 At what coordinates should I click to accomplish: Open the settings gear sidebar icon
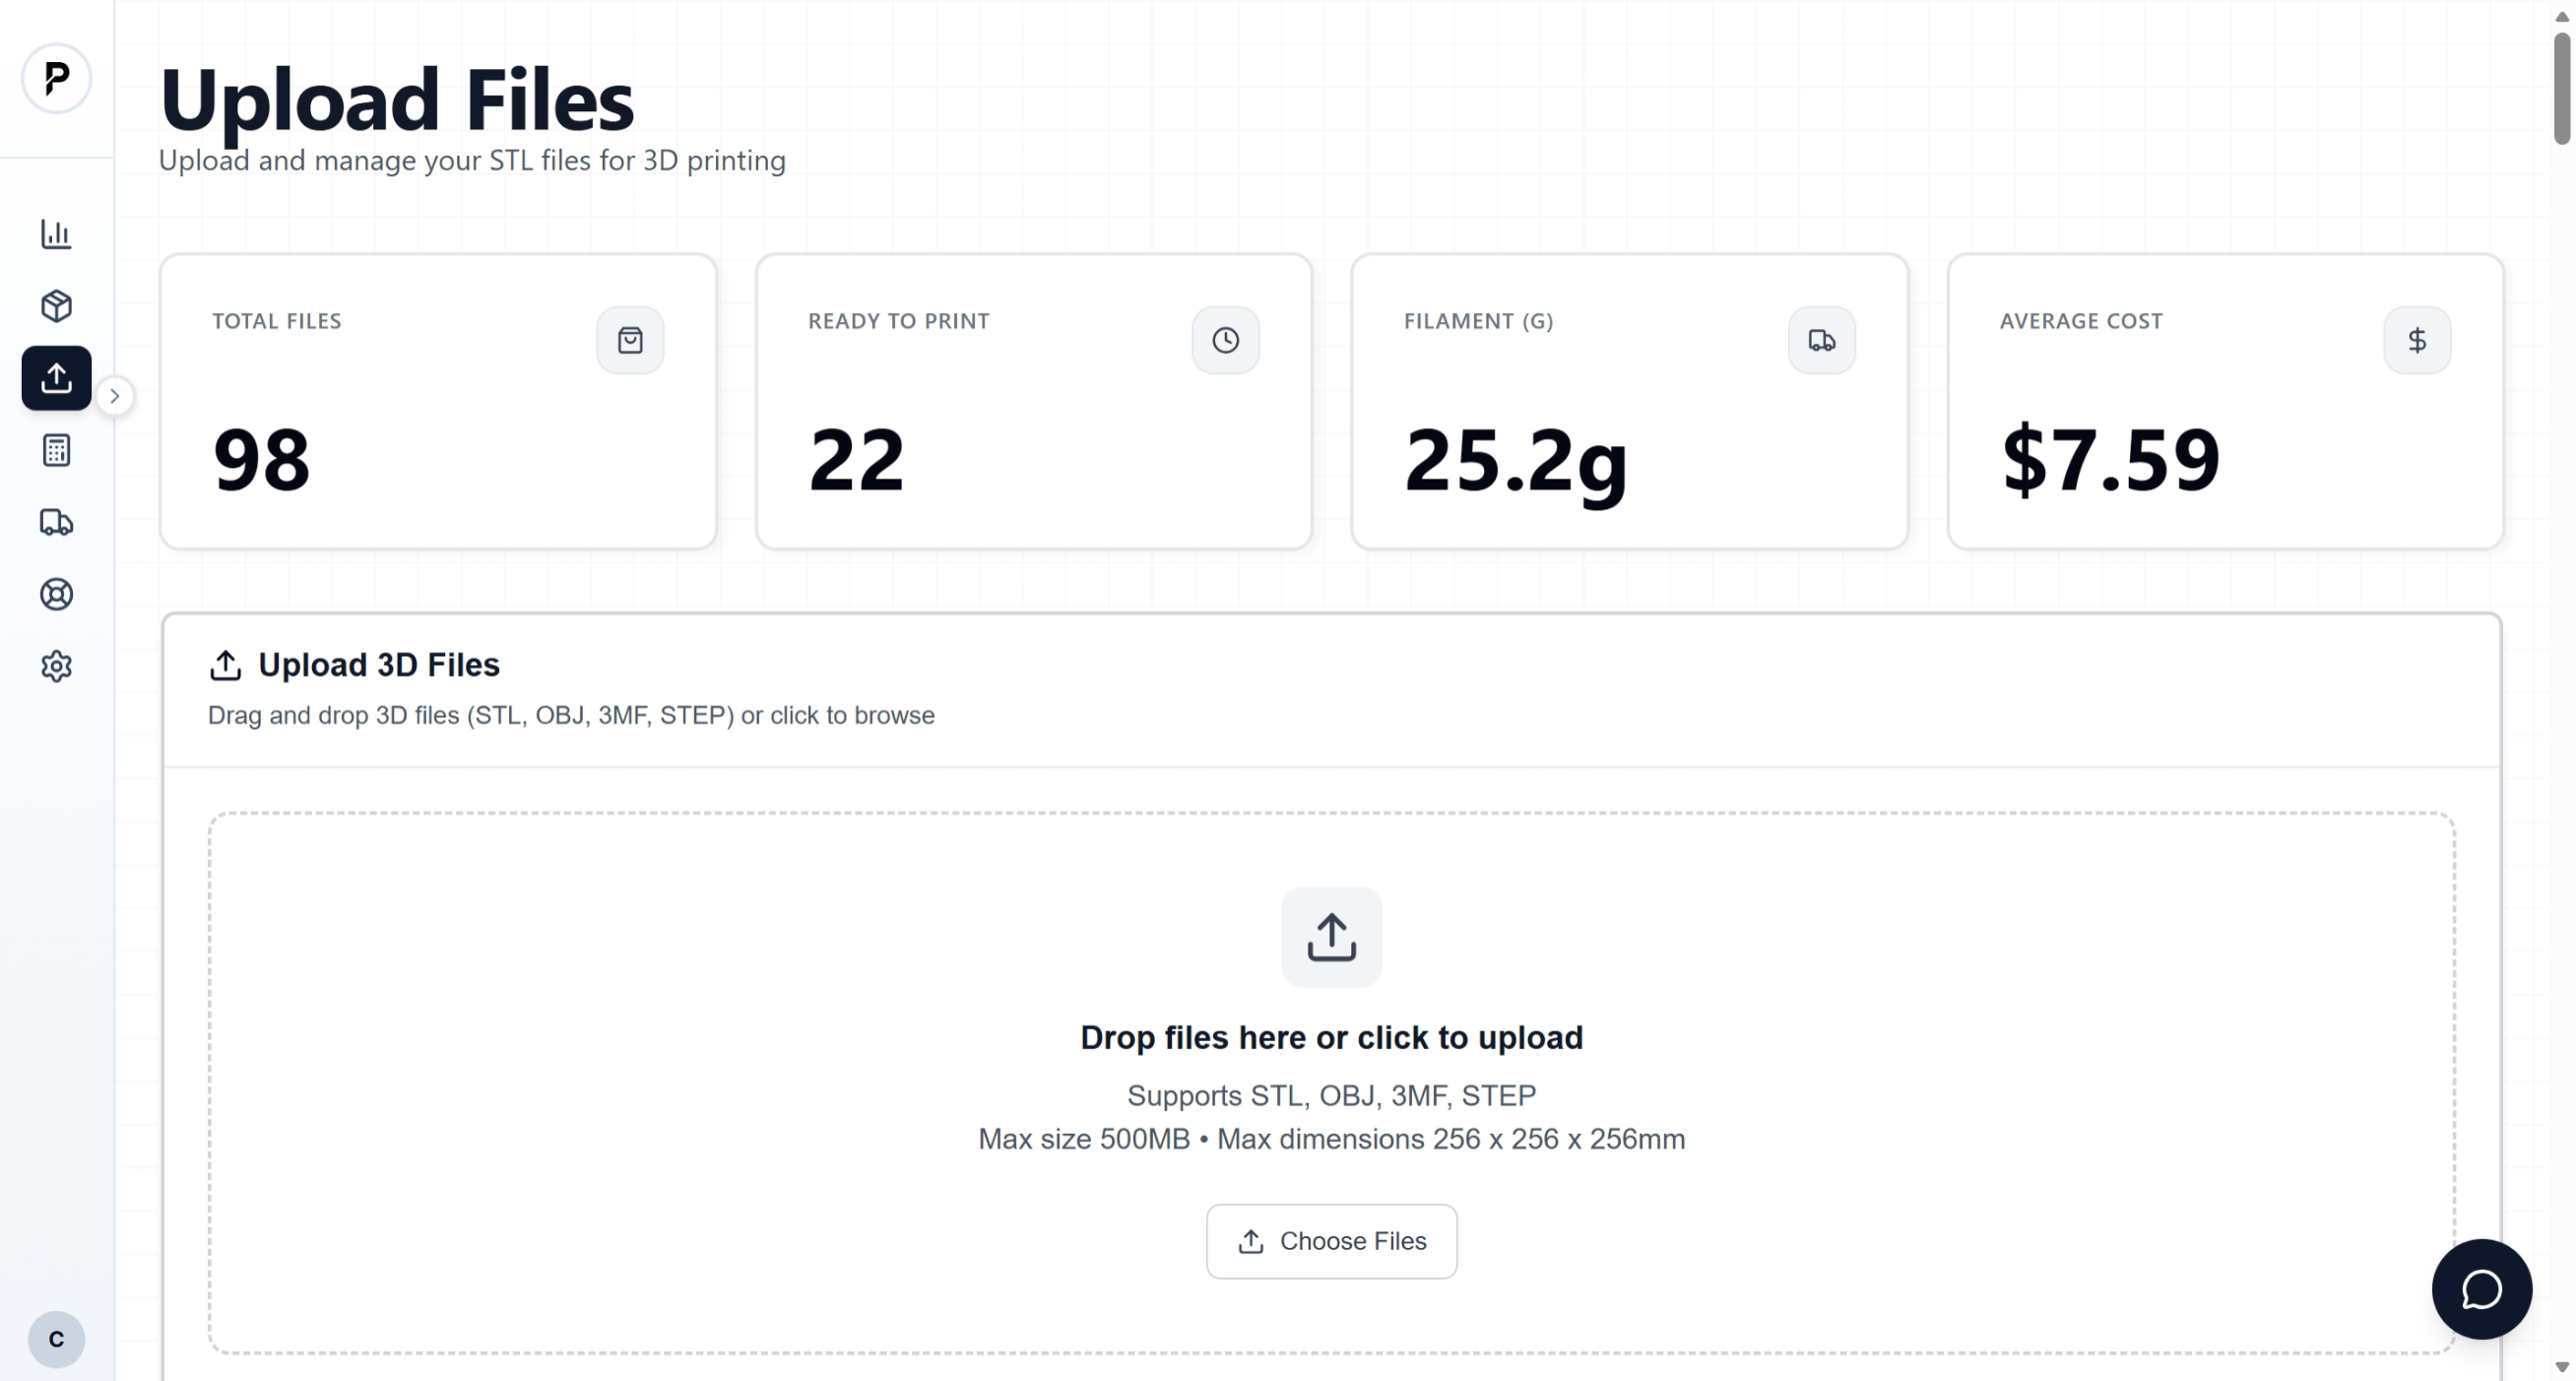click(56, 666)
